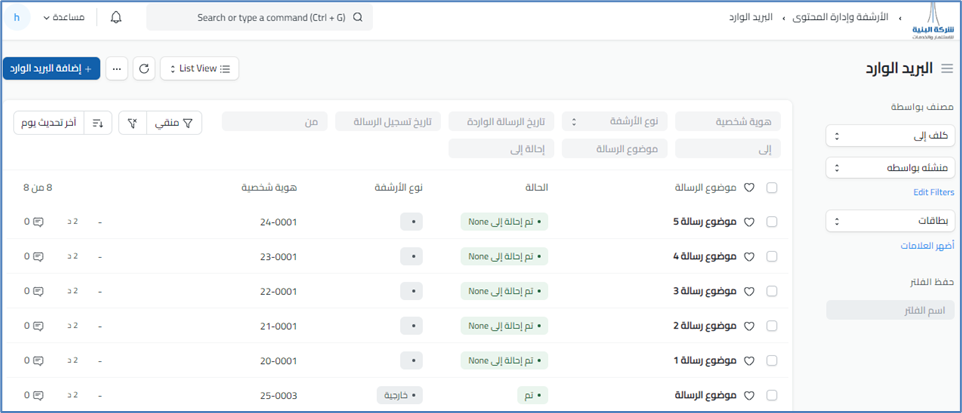
Task: Click the ID 22-0001 cell
Action: (279, 291)
